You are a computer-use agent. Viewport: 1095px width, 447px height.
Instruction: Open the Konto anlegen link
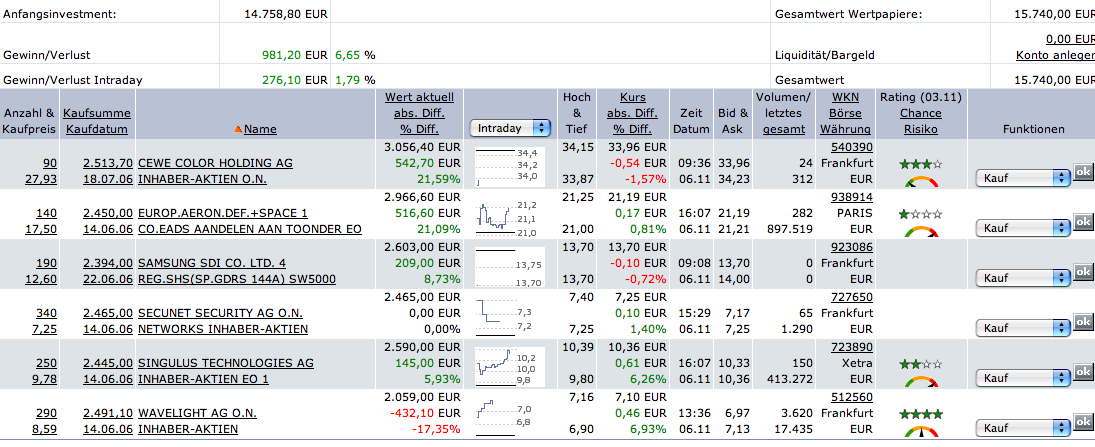(1055, 54)
